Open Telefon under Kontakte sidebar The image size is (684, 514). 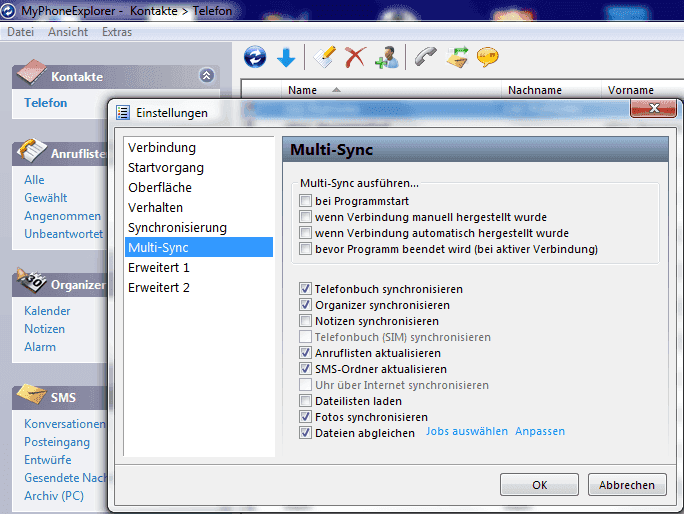(46, 103)
